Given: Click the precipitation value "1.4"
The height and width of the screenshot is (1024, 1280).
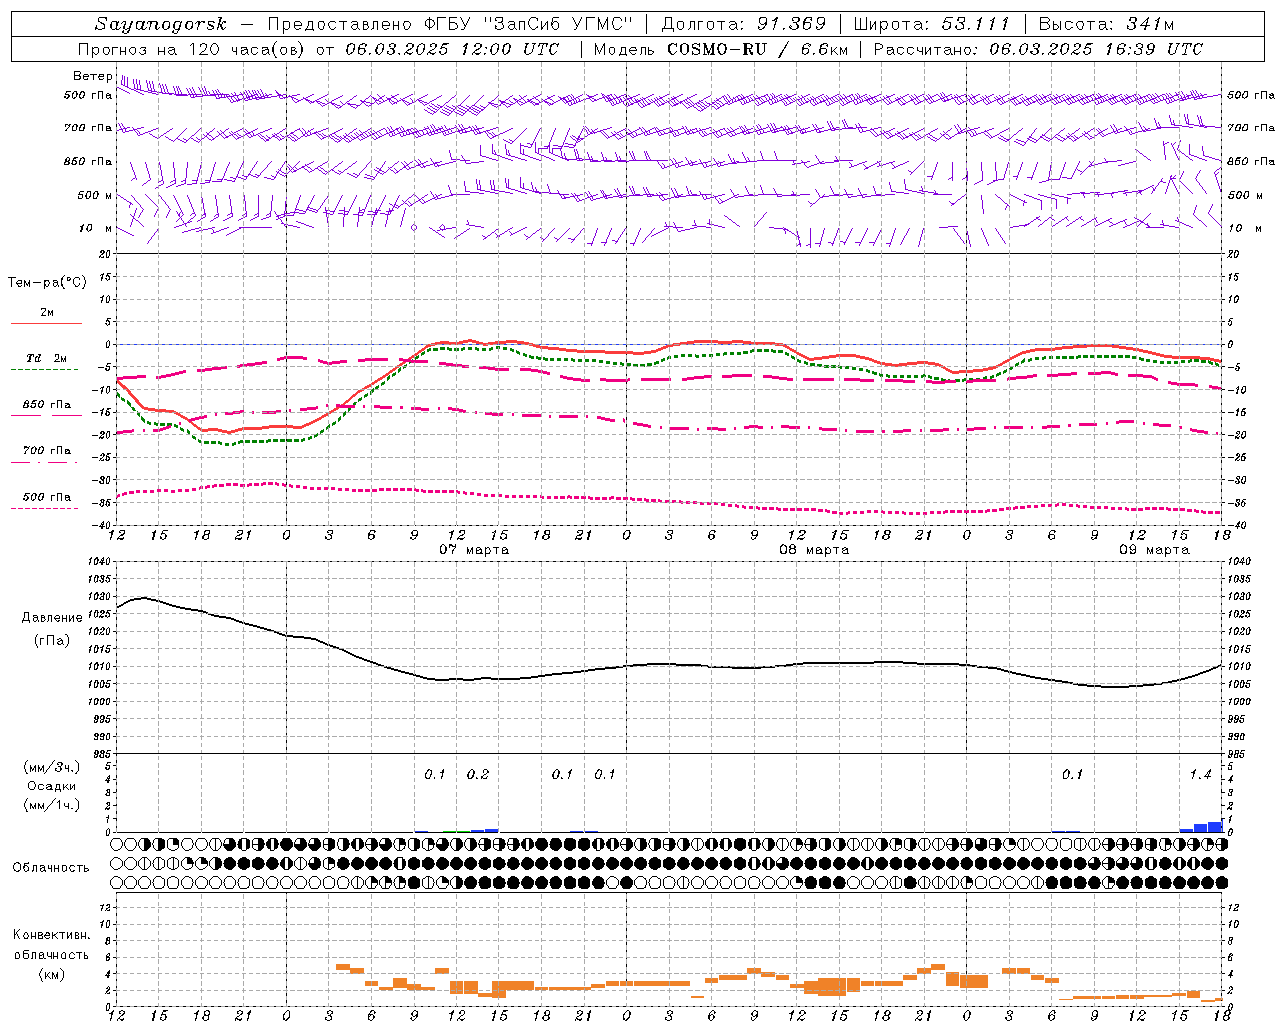Looking at the screenshot, I should 1200,774.
